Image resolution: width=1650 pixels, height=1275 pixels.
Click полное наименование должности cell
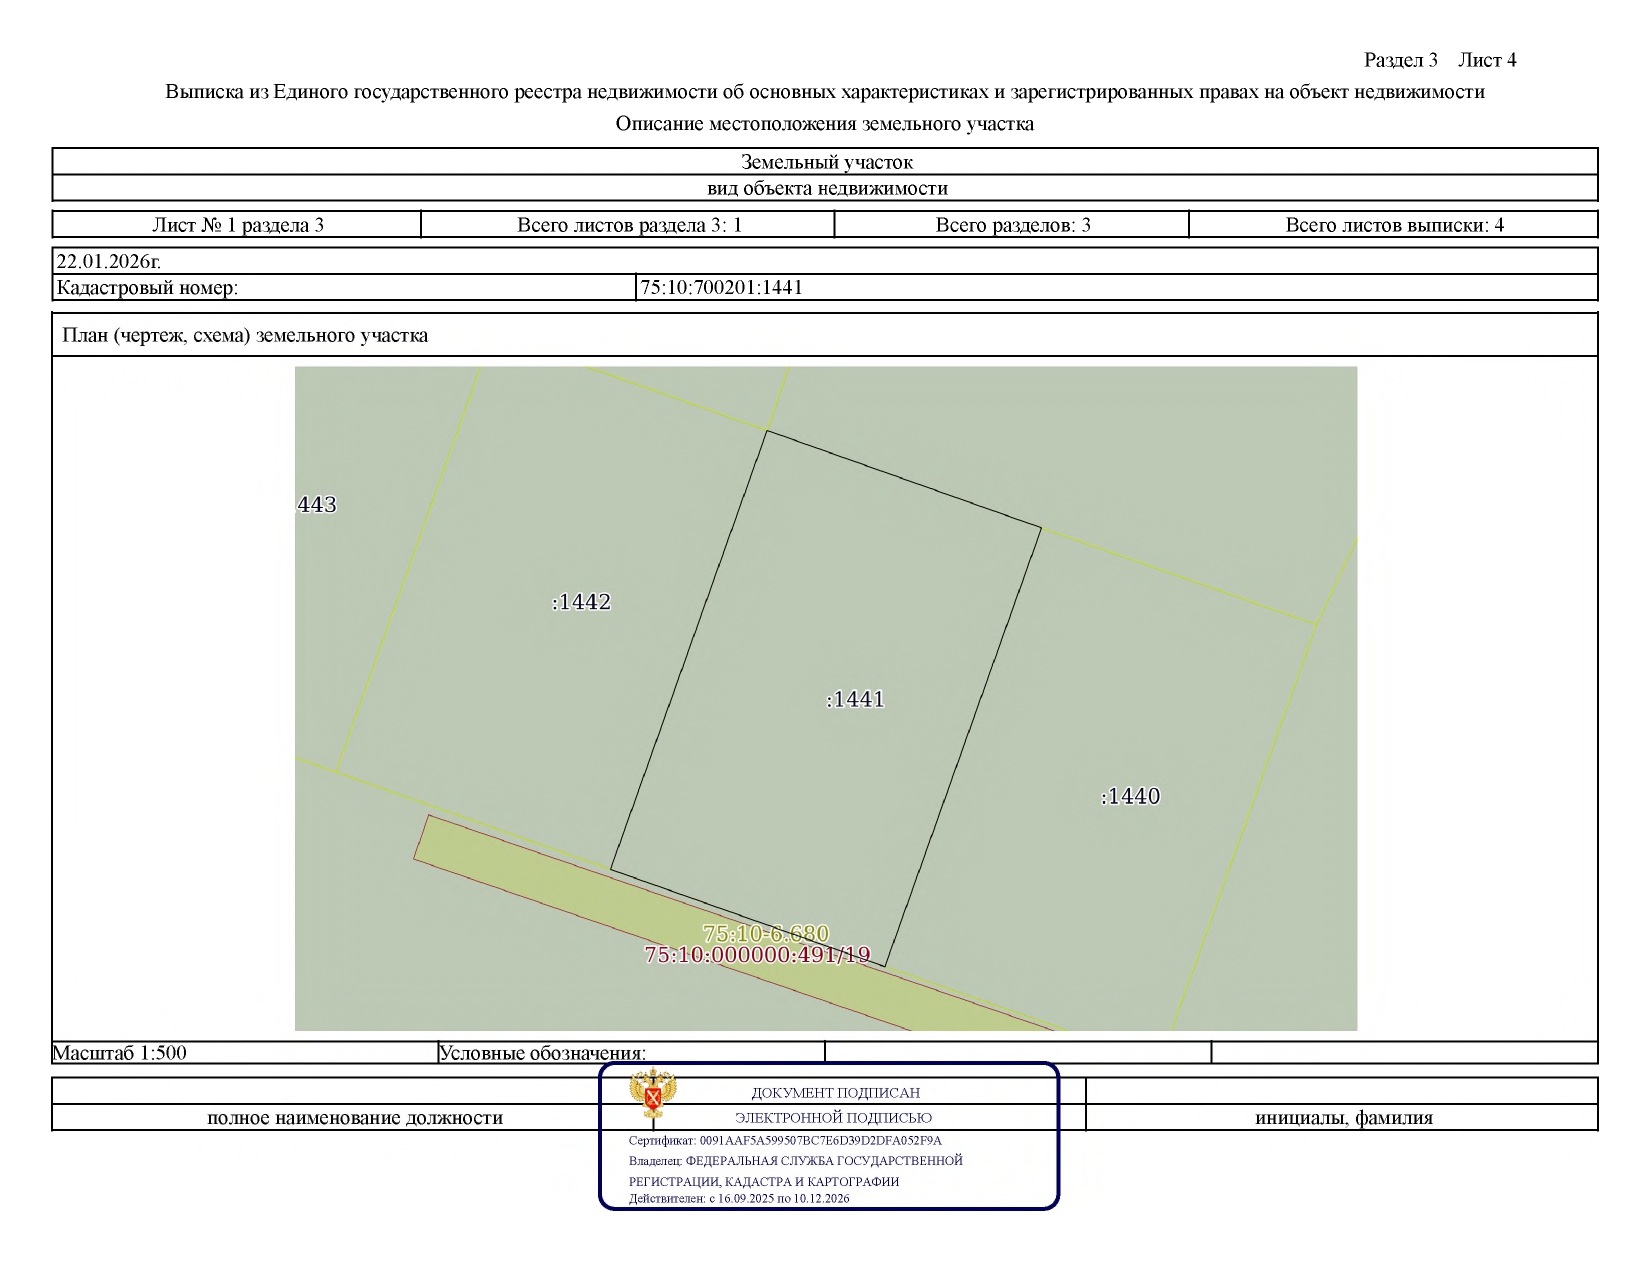(354, 1118)
